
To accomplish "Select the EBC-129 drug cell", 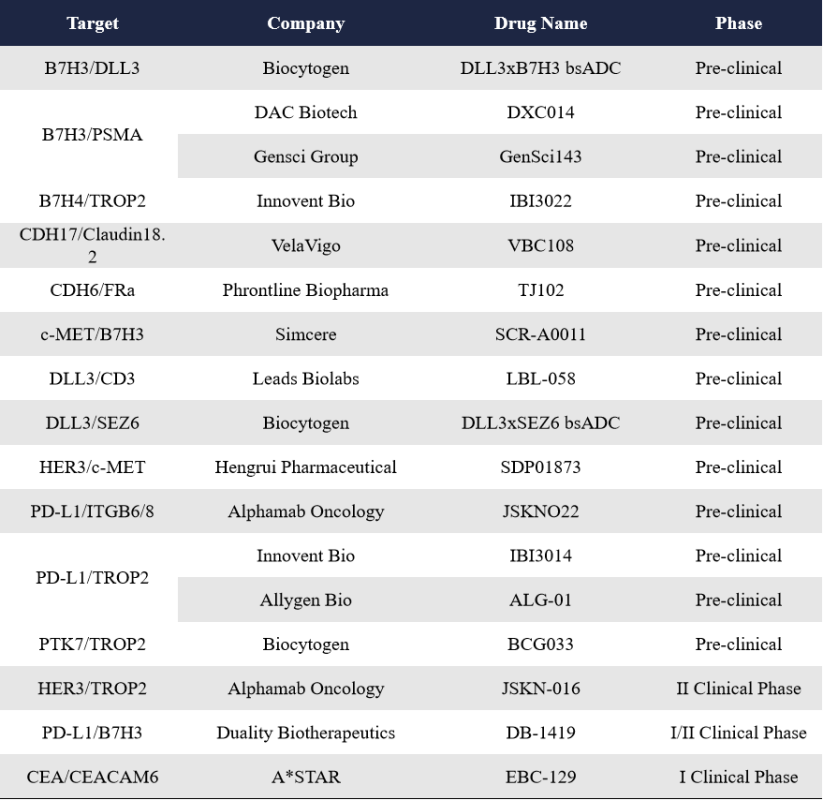I will 541,777.
